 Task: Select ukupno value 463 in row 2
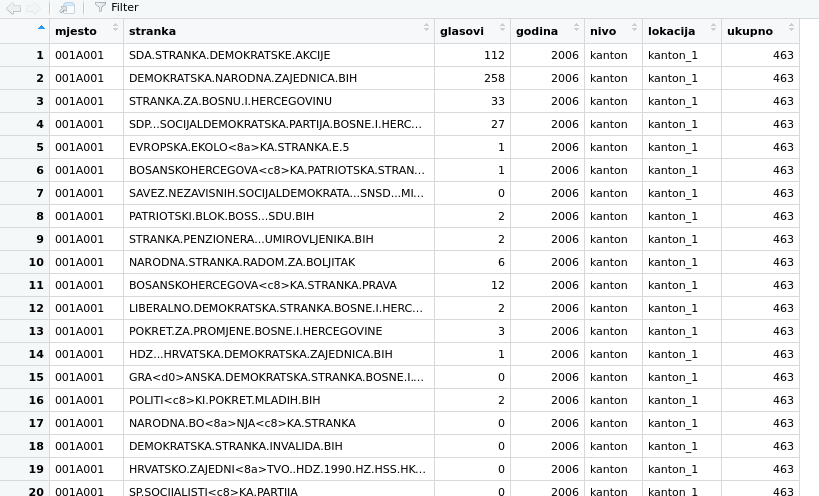pyautogui.click(x=760, y=78)
